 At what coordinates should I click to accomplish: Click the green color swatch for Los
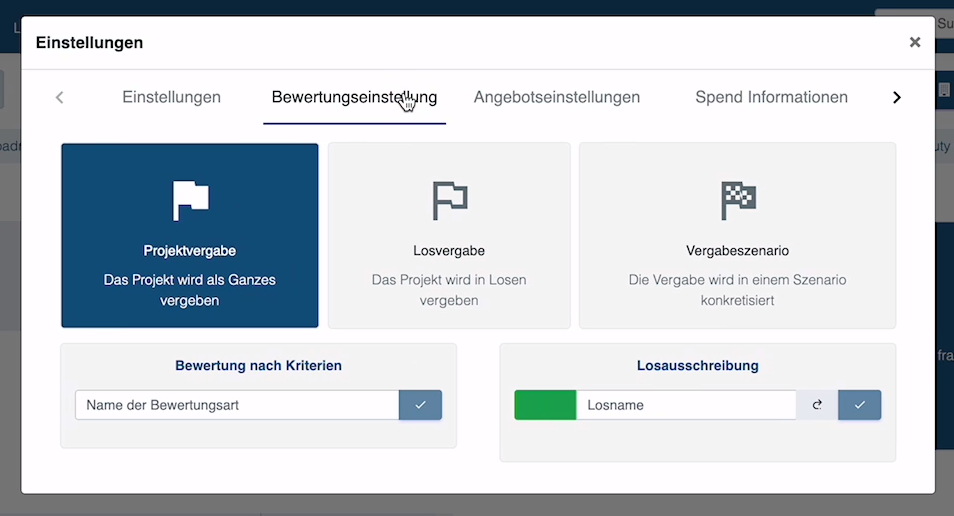[x=545, y=405]
